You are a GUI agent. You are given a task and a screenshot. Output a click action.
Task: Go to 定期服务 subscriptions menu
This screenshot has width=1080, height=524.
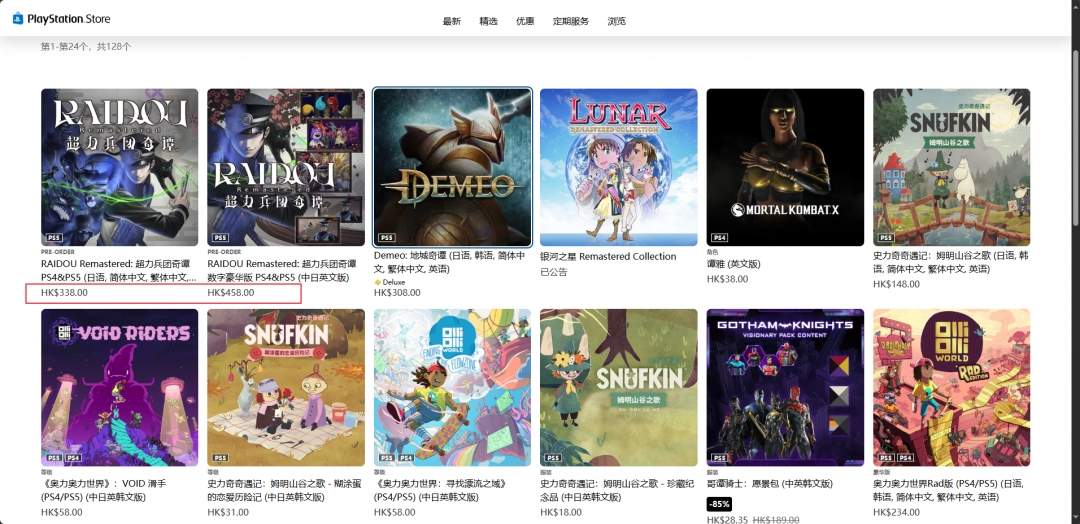(x=571, y=21)
